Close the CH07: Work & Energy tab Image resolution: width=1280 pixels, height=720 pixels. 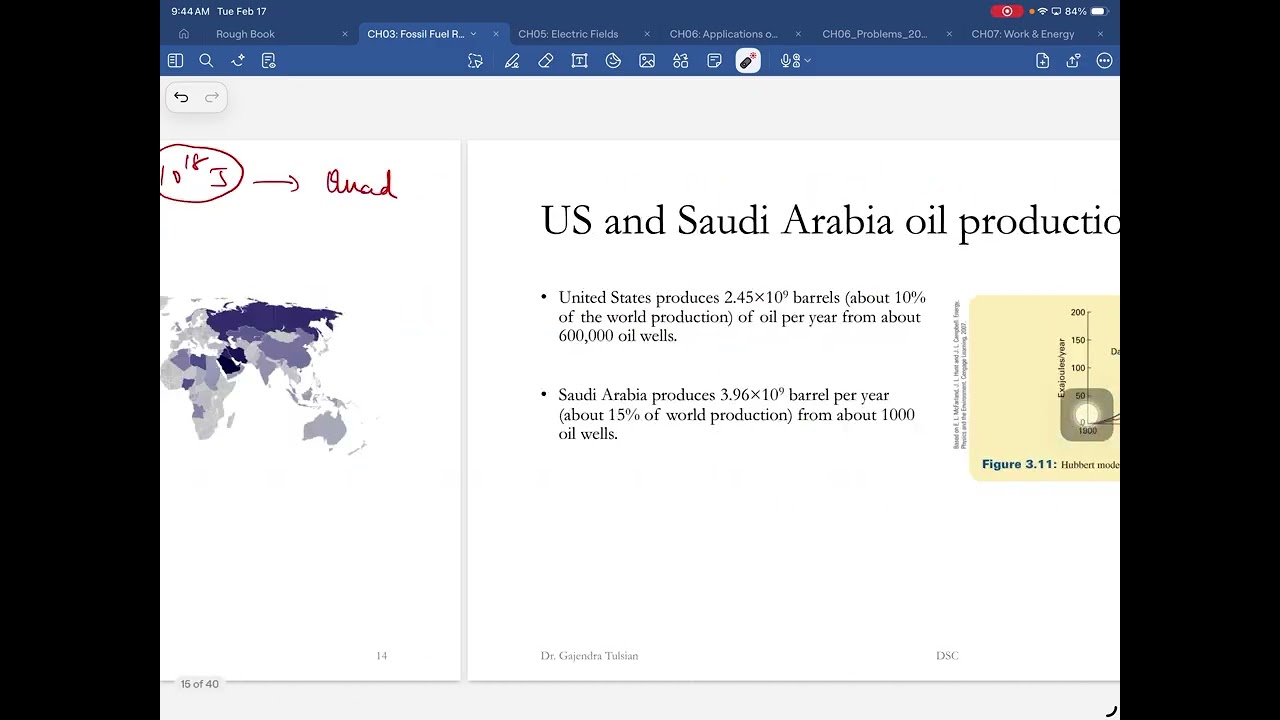(1100, 34)
